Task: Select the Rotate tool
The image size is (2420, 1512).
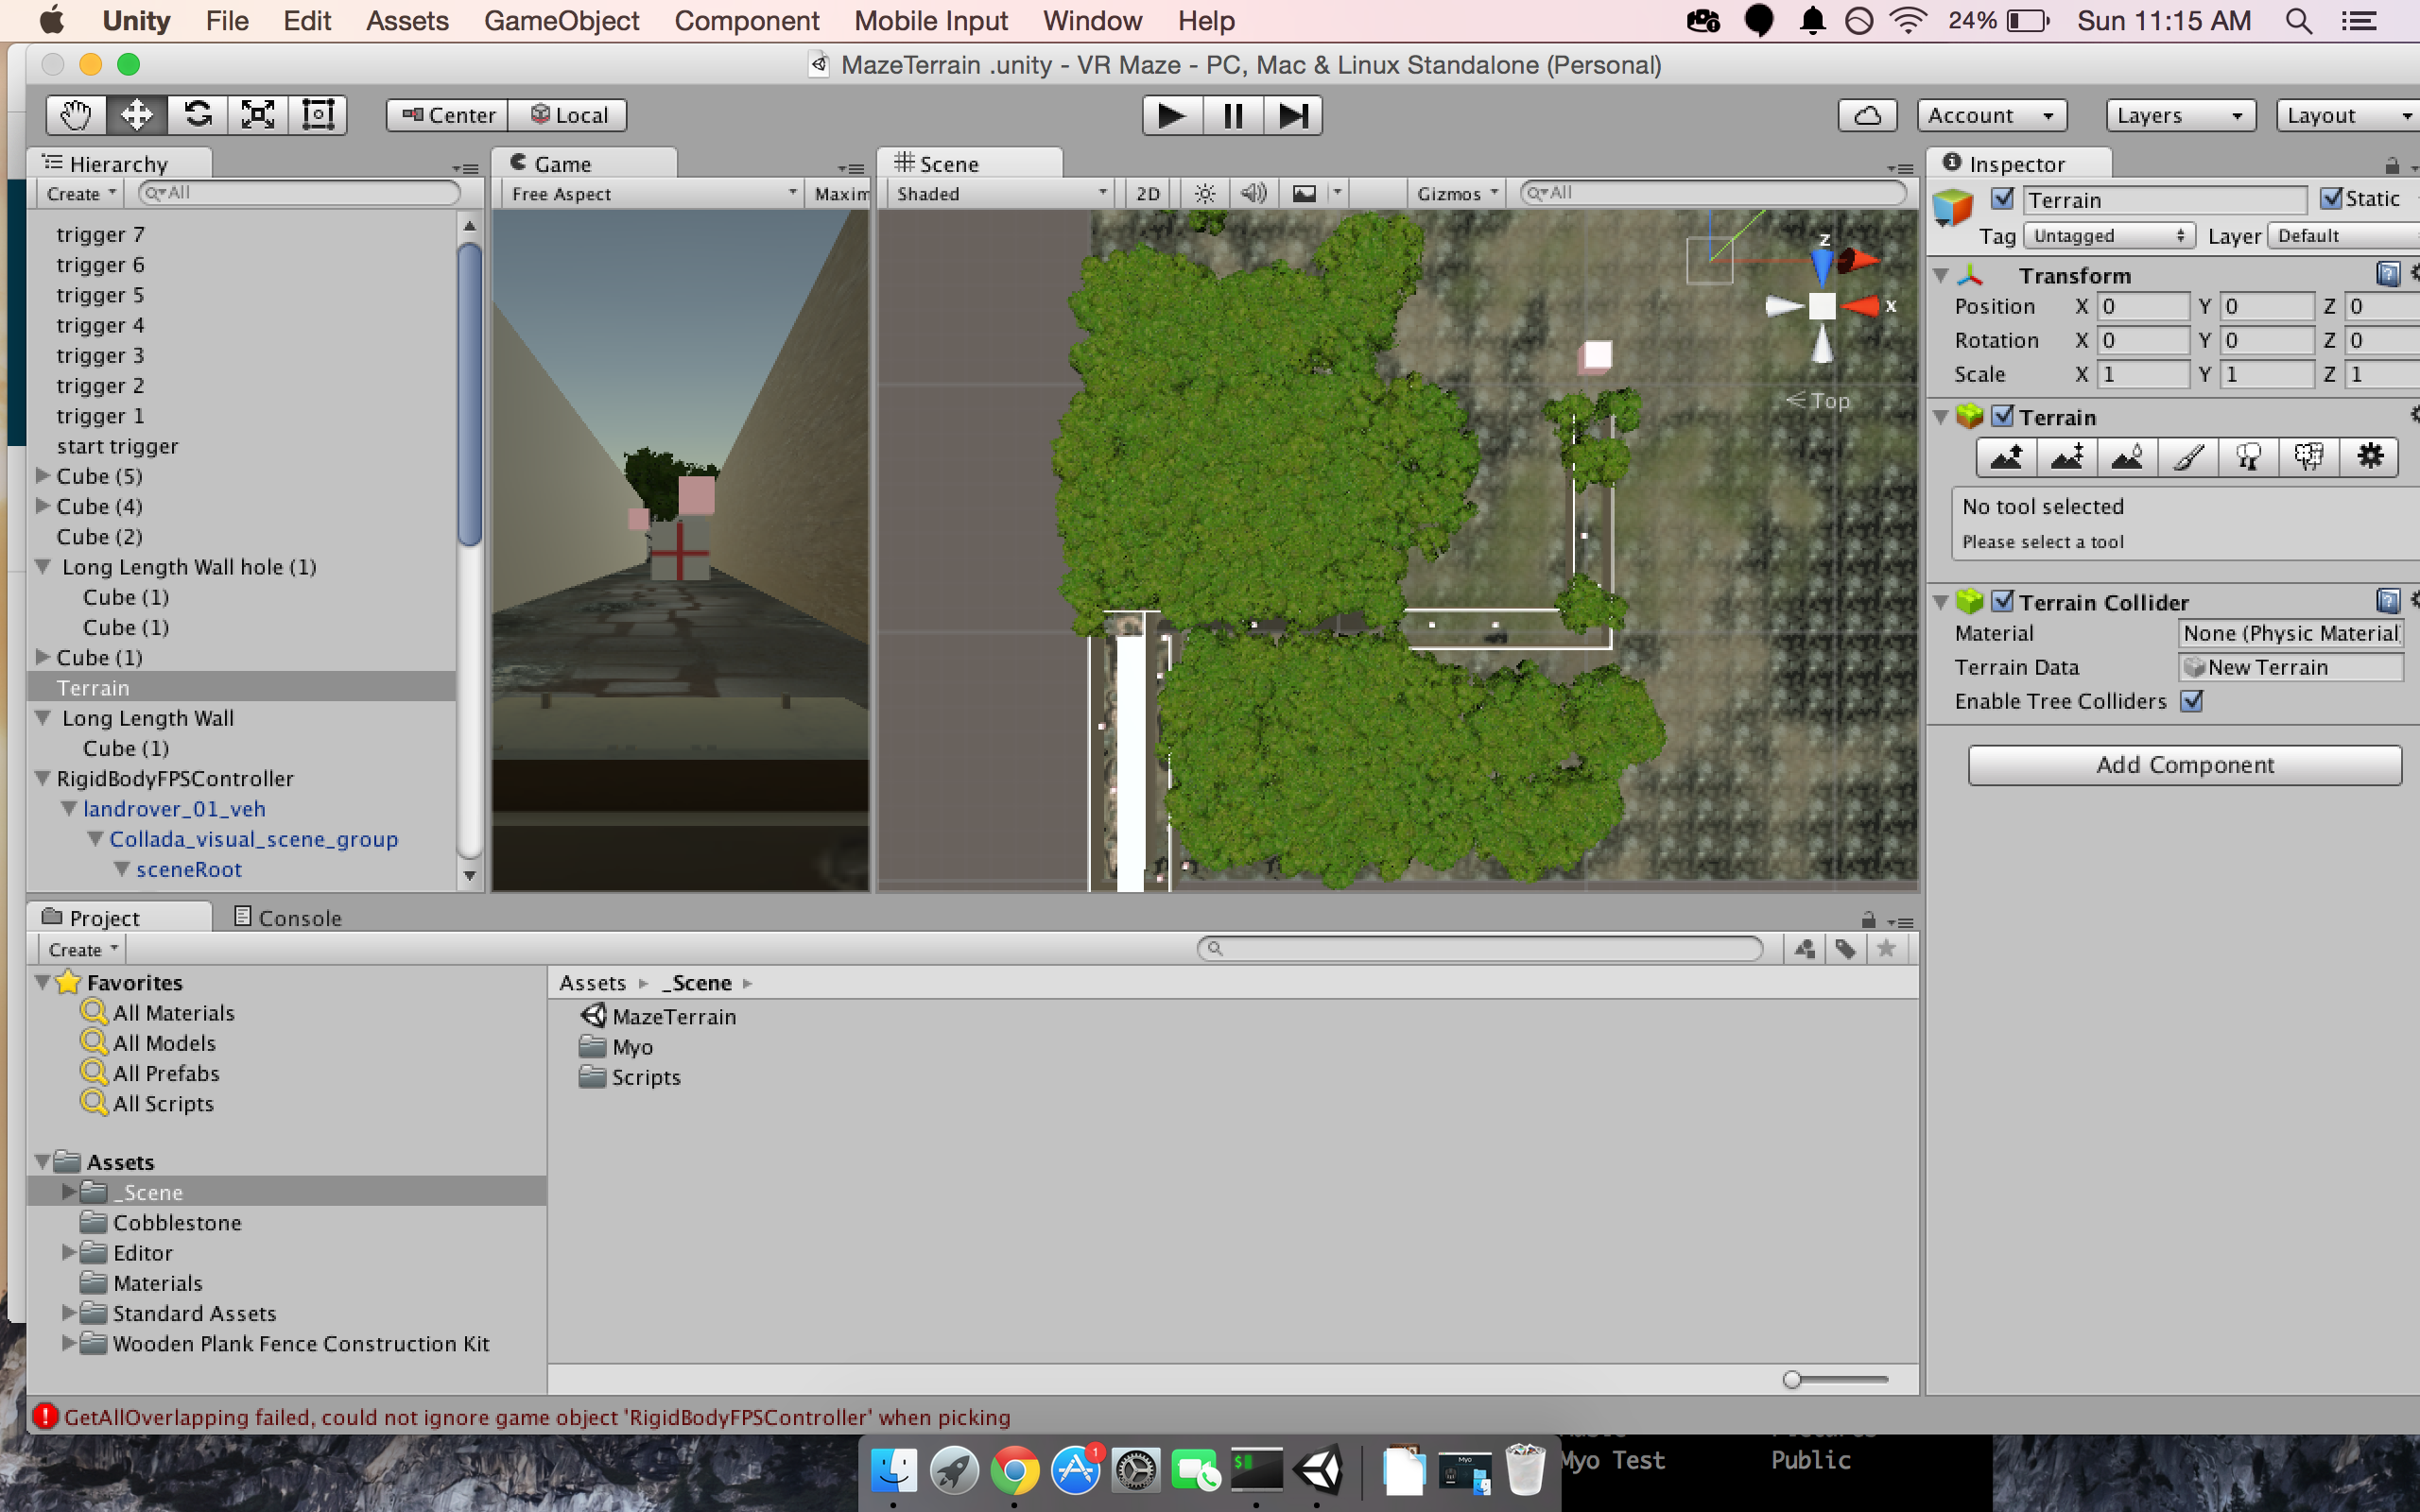Action: click(197, 115)
